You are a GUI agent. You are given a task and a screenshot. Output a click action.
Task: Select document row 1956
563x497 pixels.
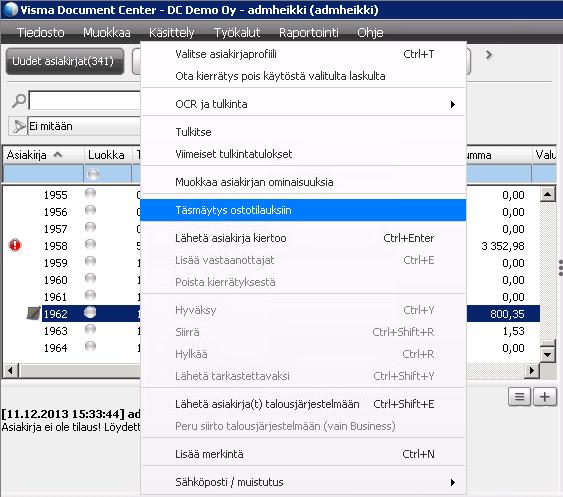pos(55,212)
